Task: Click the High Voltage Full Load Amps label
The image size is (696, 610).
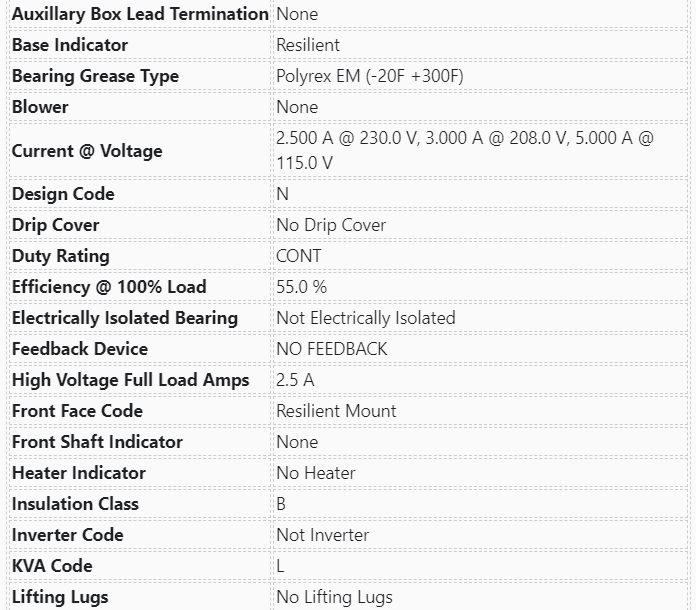Action: 131,380
